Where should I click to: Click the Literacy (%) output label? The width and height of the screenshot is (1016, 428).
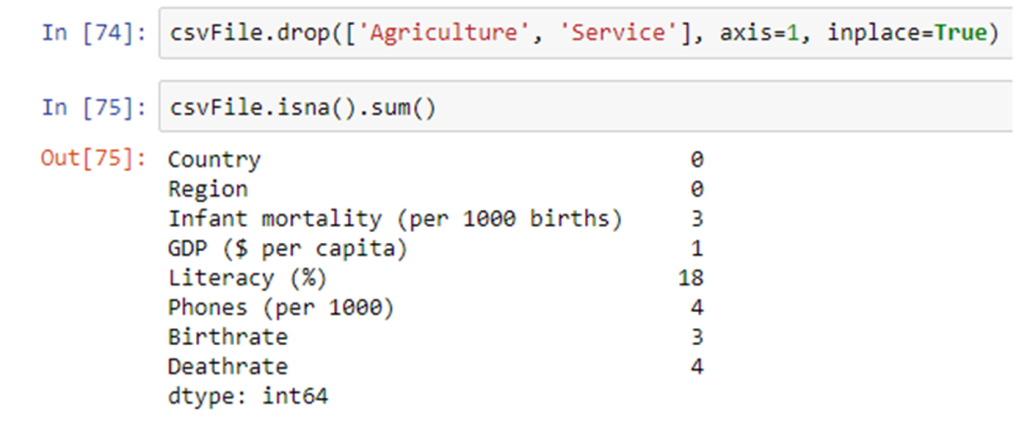pyautogui.click(x=247, y=277)
